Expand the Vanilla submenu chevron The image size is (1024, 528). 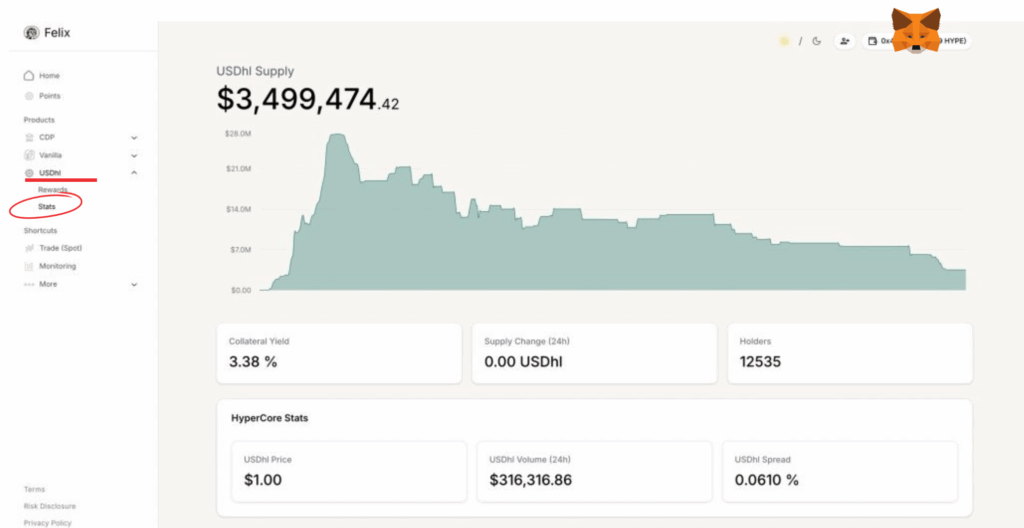pos(134,155)
